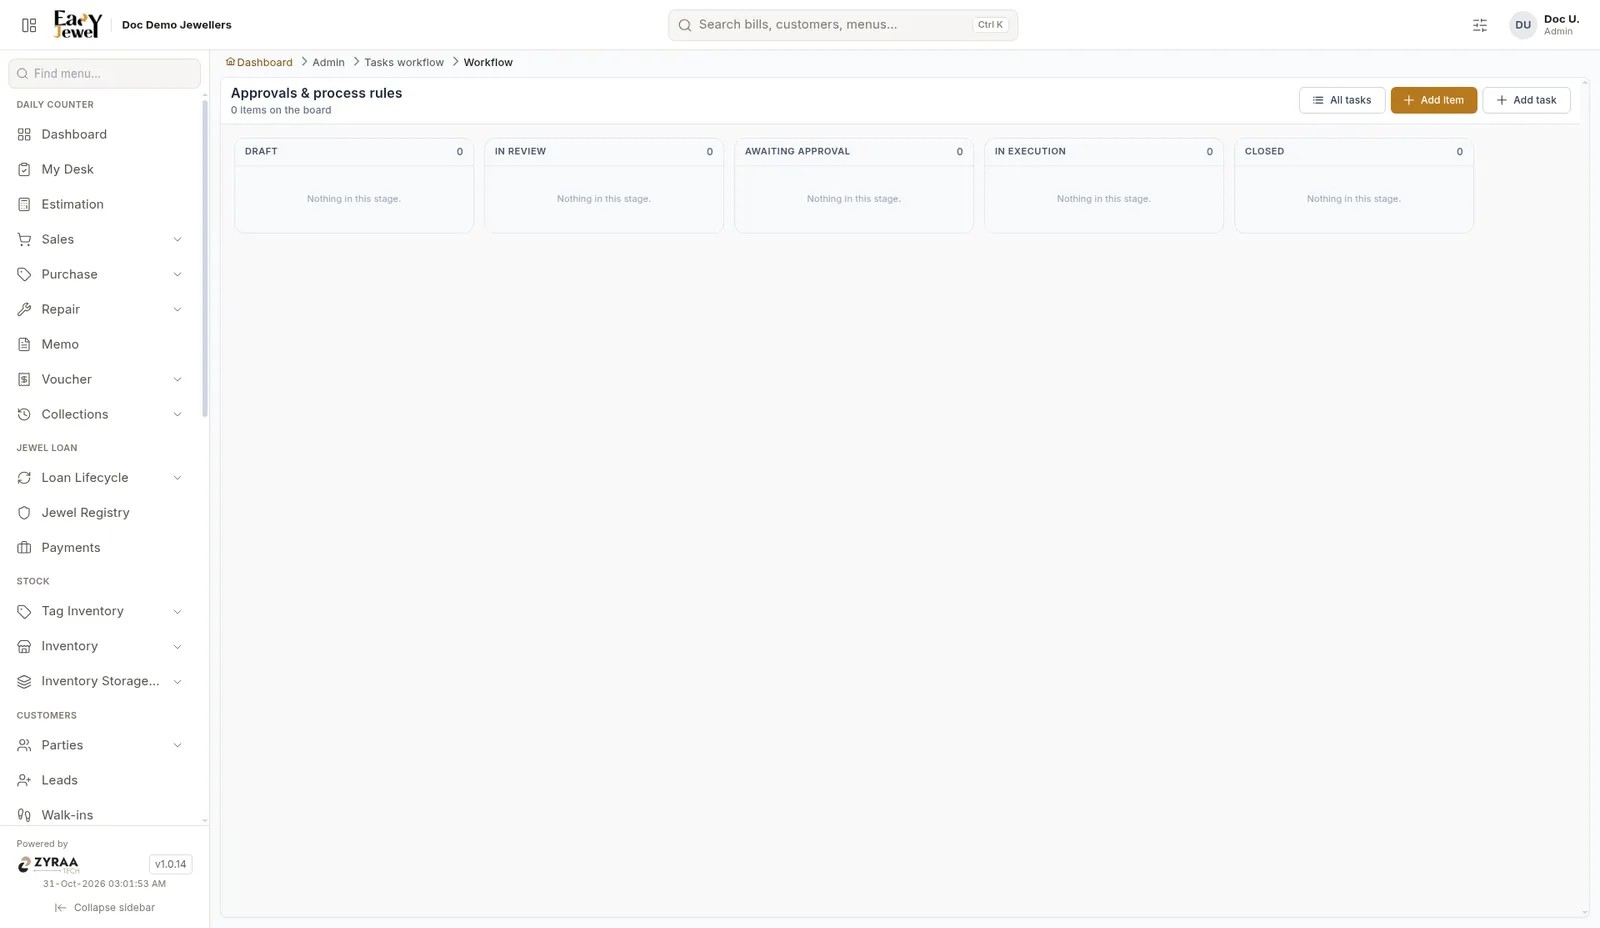Click the Purchase tag icon
Viewport: 1600px width, 928px height.
24,274
